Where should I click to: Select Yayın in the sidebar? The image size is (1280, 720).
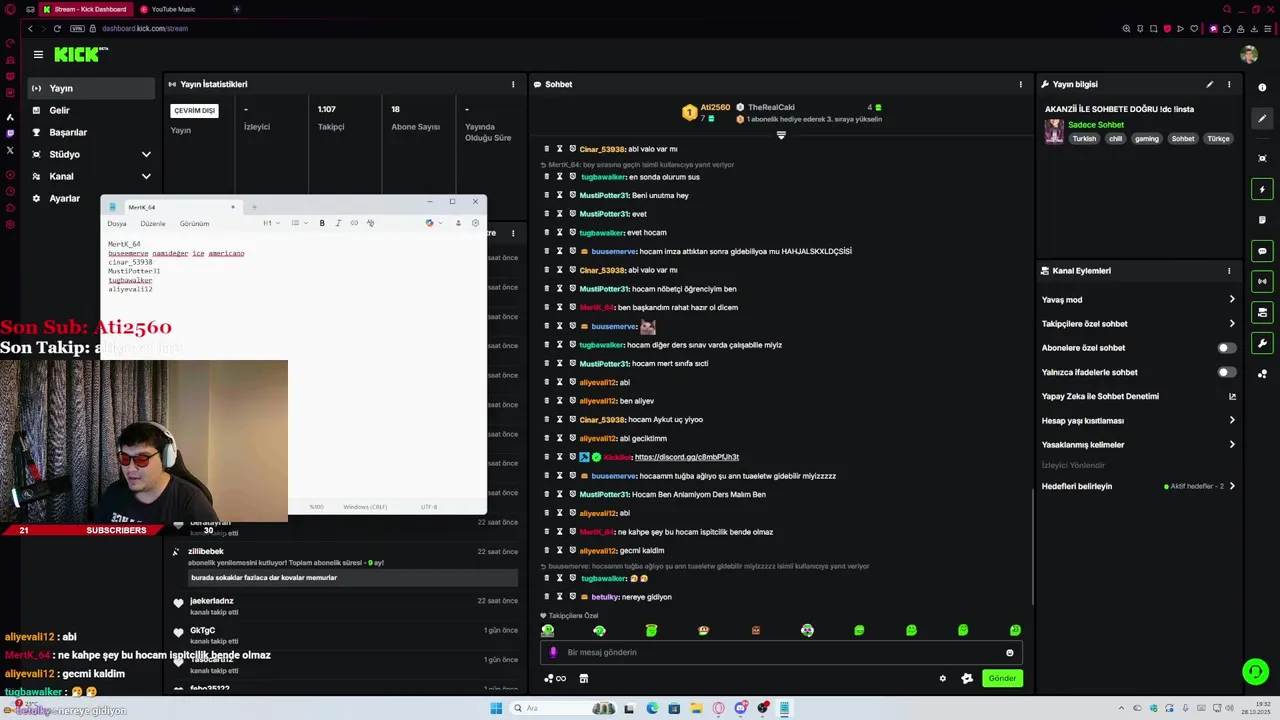click(92, 88)
